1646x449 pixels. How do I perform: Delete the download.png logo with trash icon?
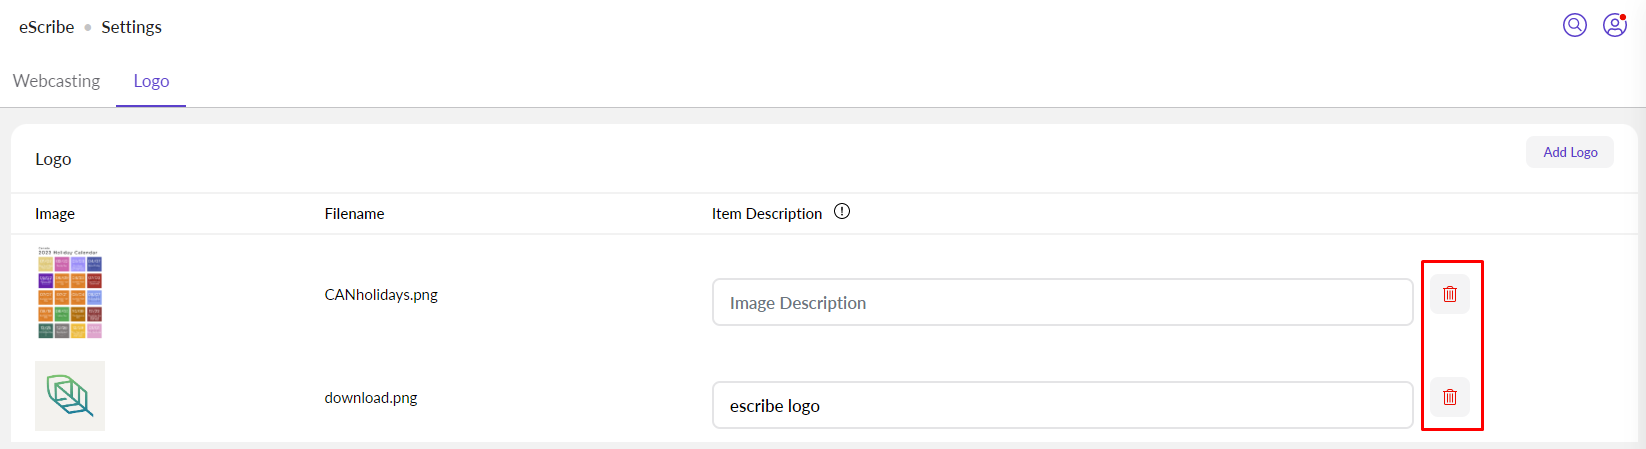(1449, 397)
